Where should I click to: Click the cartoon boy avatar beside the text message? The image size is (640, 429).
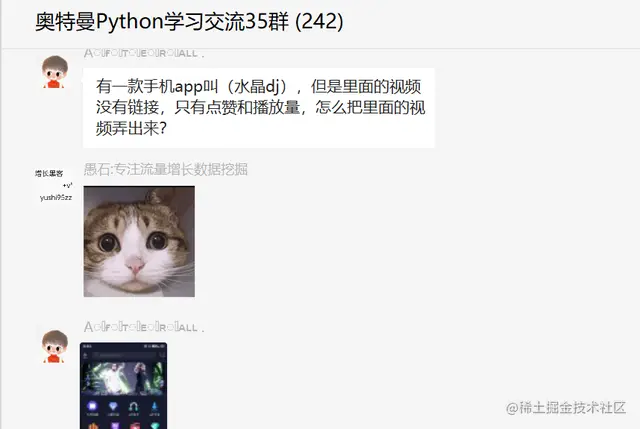pyautogui.click(x=55, y=72)
